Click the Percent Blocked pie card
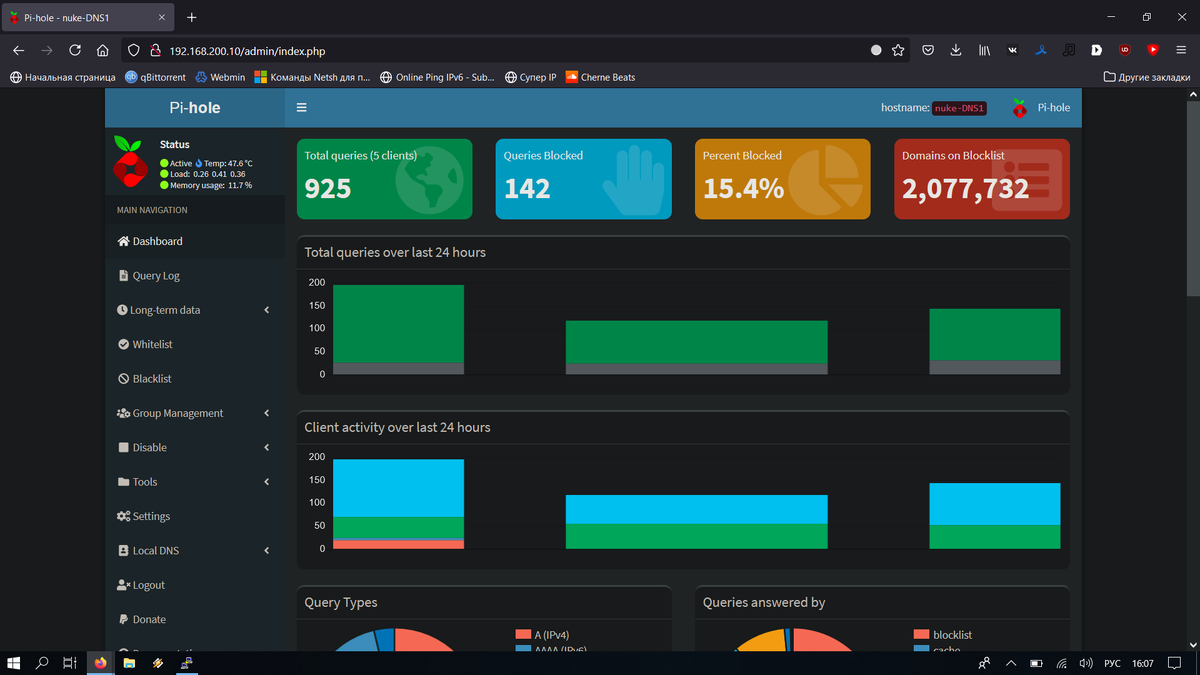The width and height of the screenshot is (1200, 675). pos(782,178)
